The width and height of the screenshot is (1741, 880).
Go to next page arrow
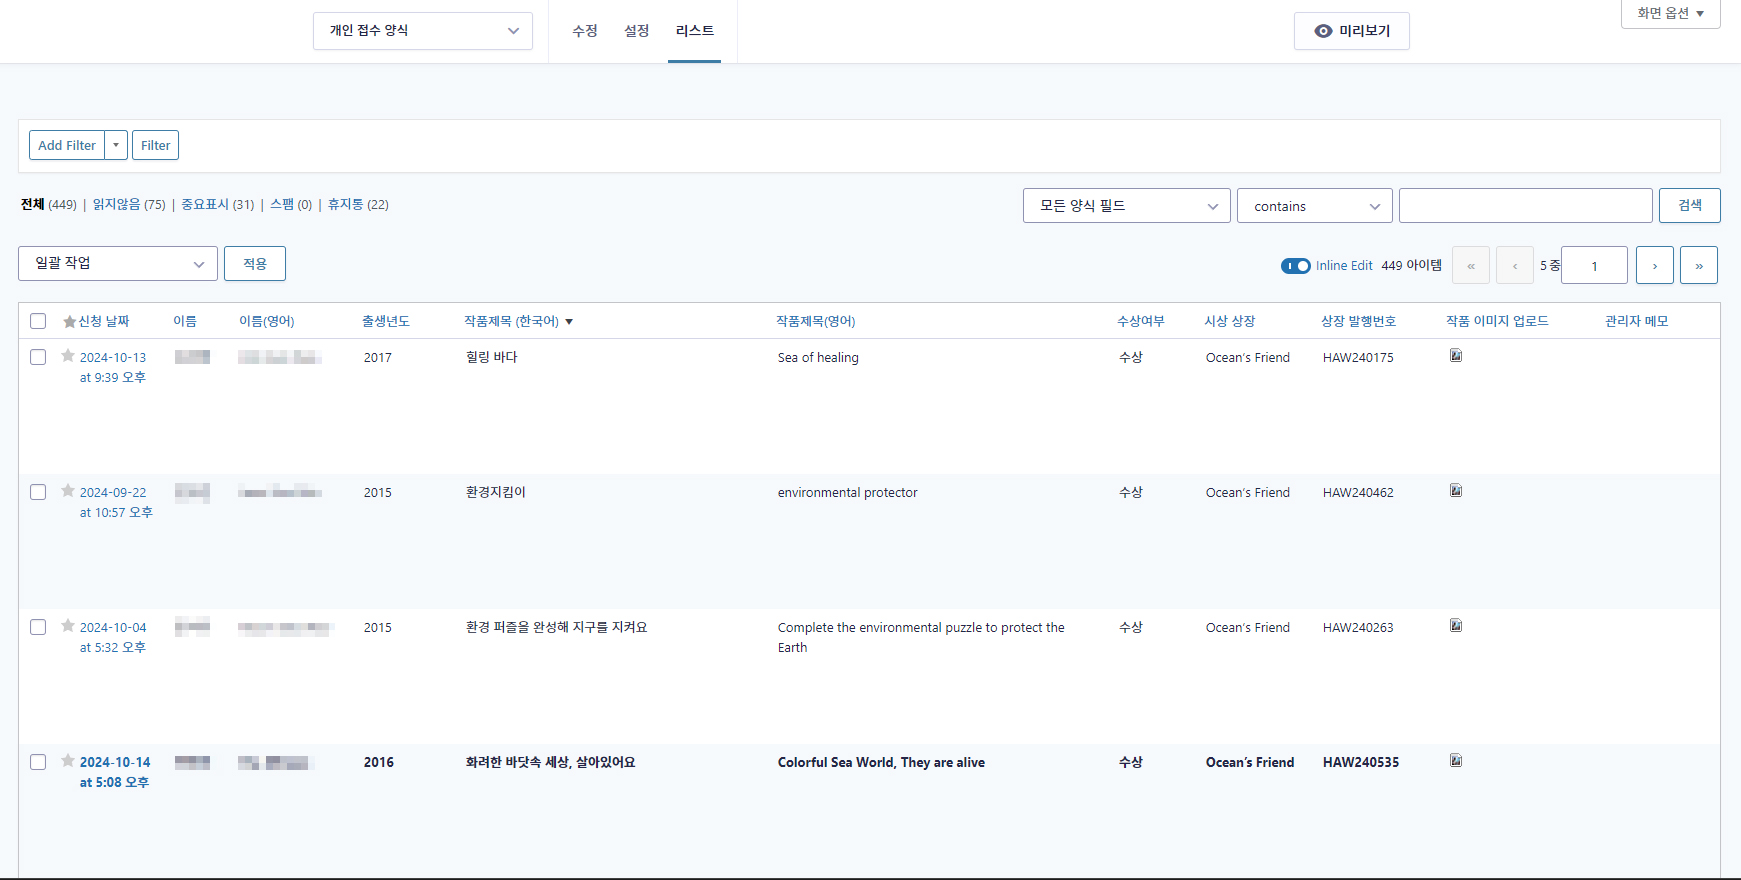click(1655, 265)
